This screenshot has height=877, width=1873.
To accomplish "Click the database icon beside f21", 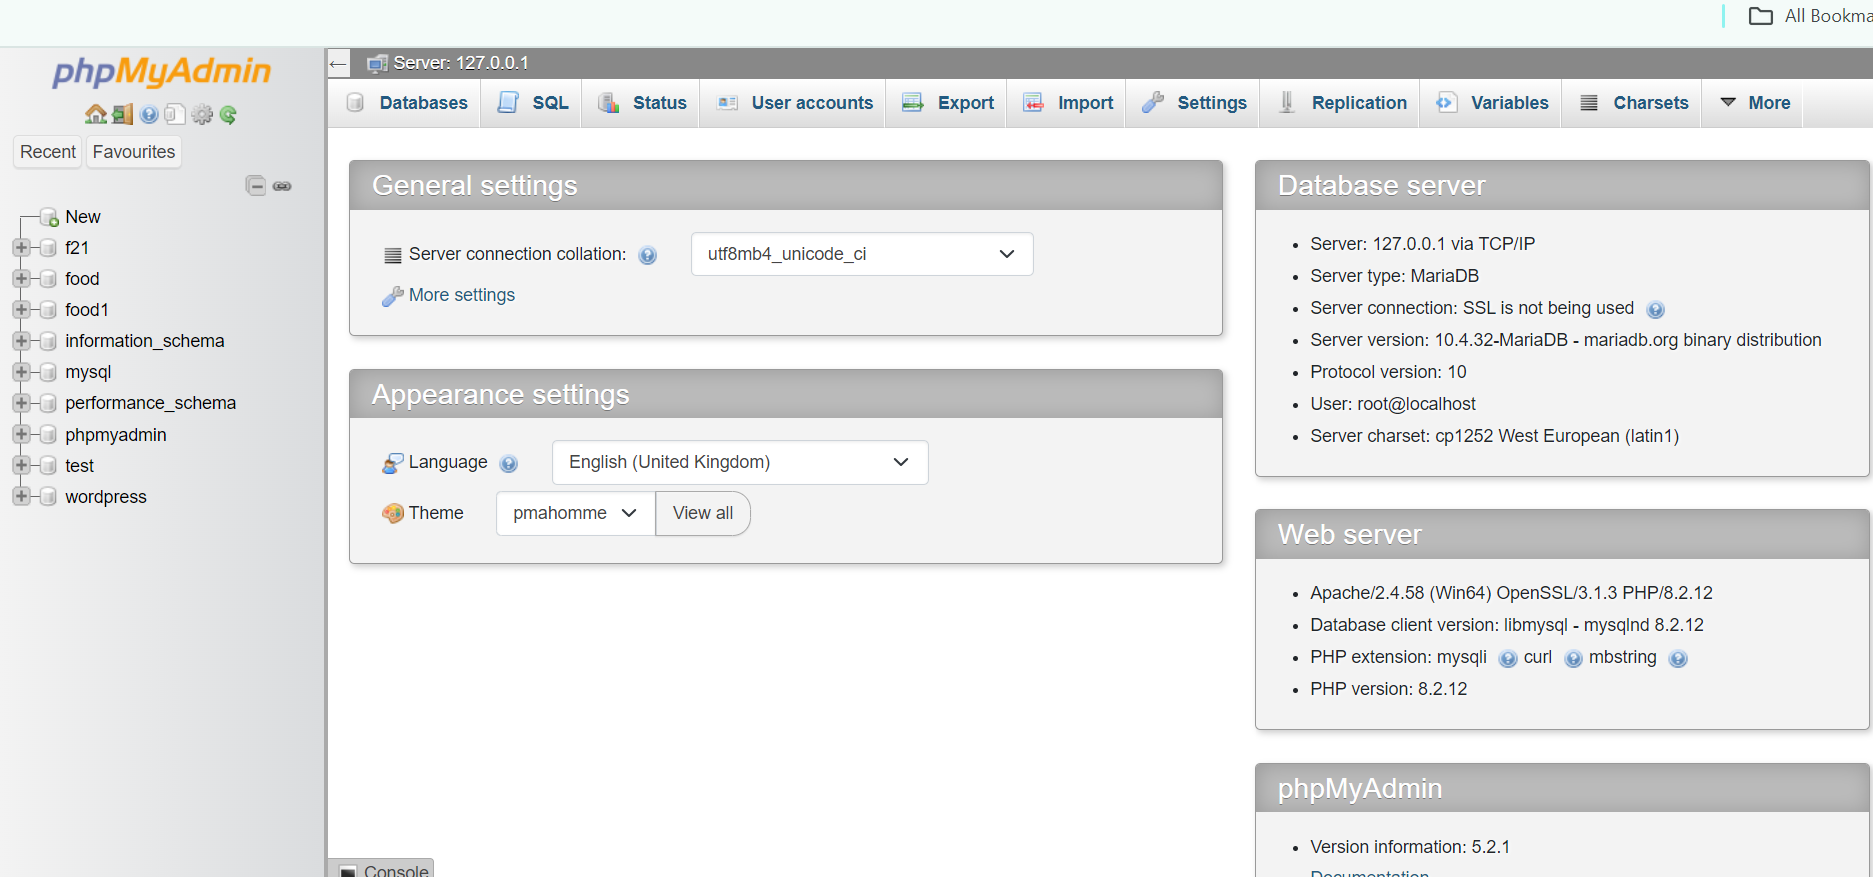I will pyautogui.click(x=48, y=248).
